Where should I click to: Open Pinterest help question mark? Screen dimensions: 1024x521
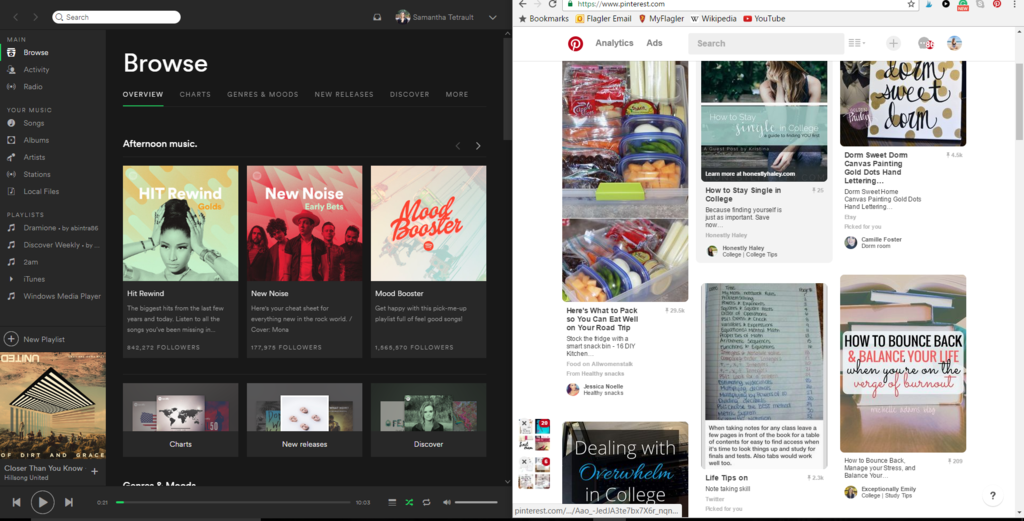tap(993, 496)
